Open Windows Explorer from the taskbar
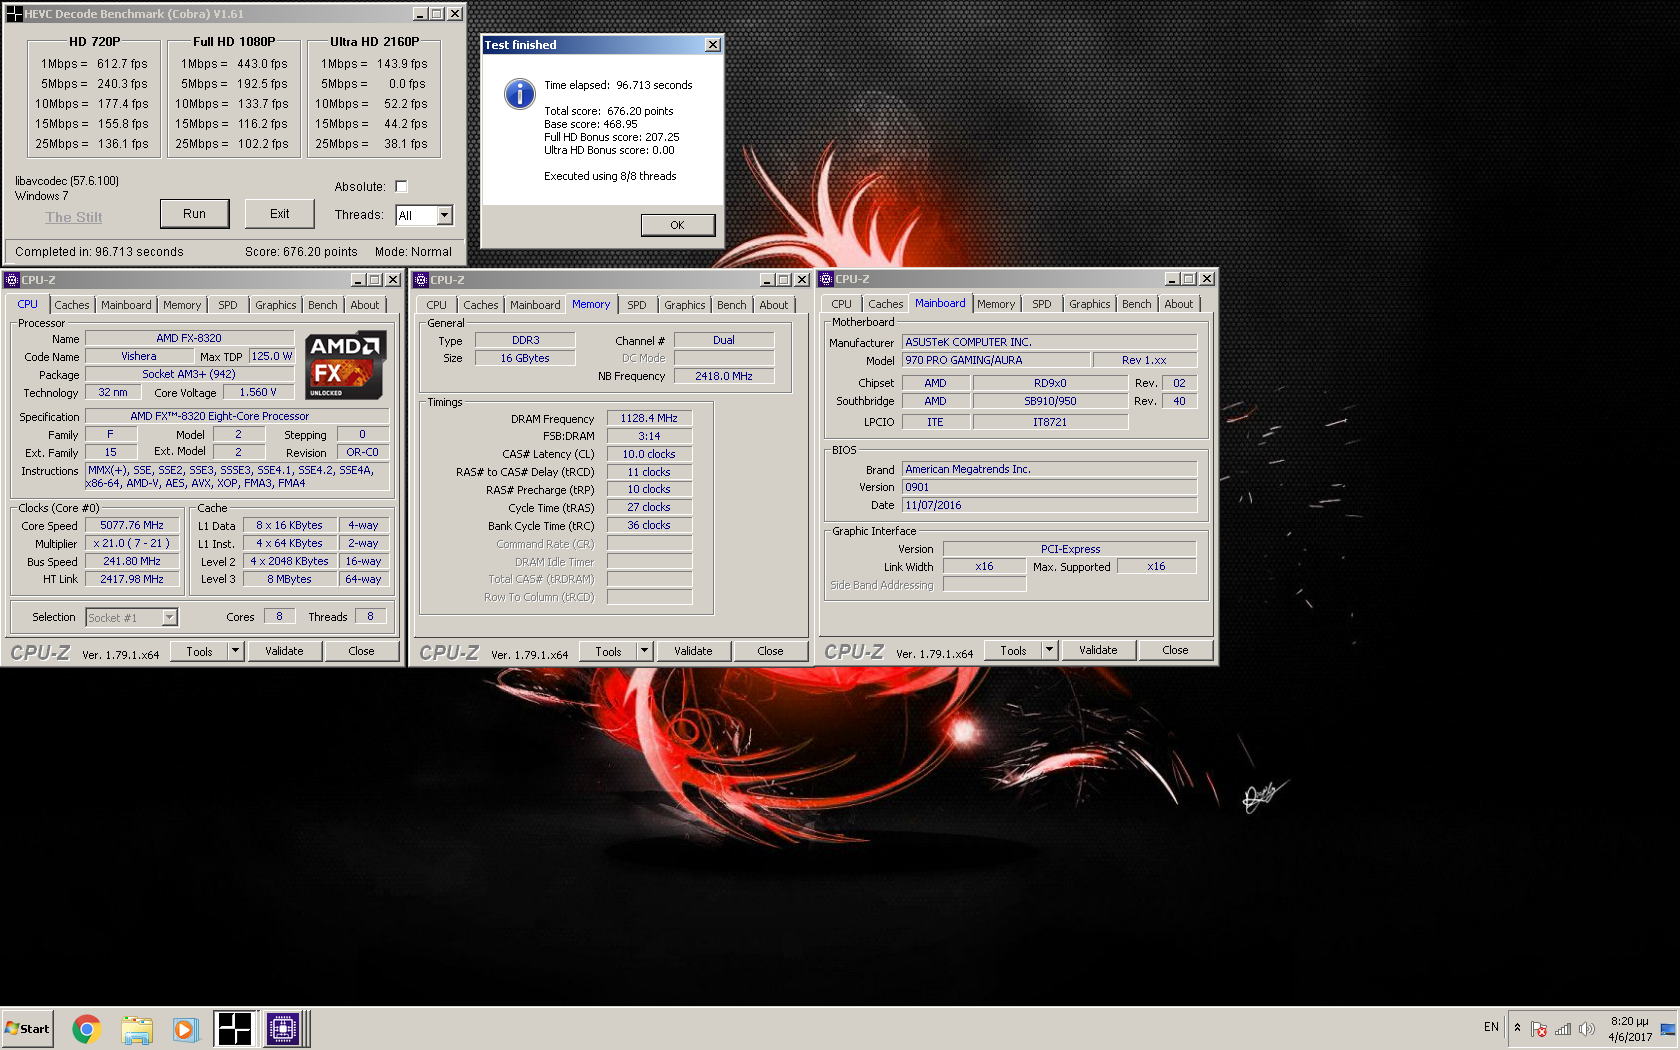The height and width of the screenshot is (1050, 1680). [136, 1028]
